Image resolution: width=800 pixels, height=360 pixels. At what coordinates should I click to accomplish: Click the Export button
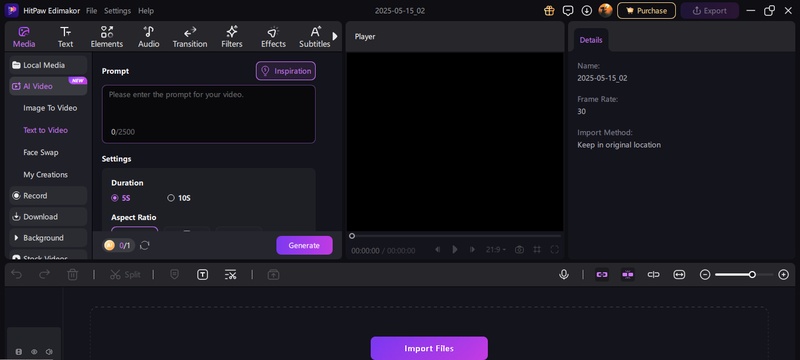click(710, 11)
